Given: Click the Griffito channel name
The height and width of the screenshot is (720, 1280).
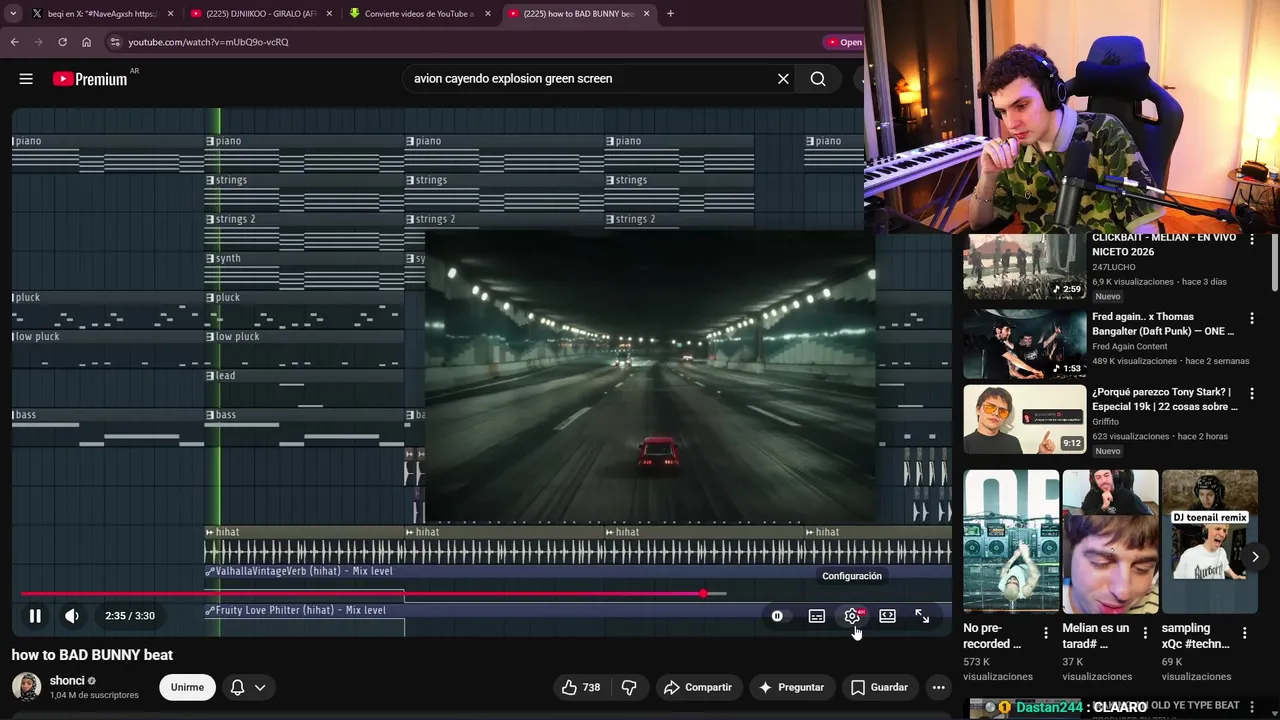Looking at the screenshot, I should [1105, 422].
